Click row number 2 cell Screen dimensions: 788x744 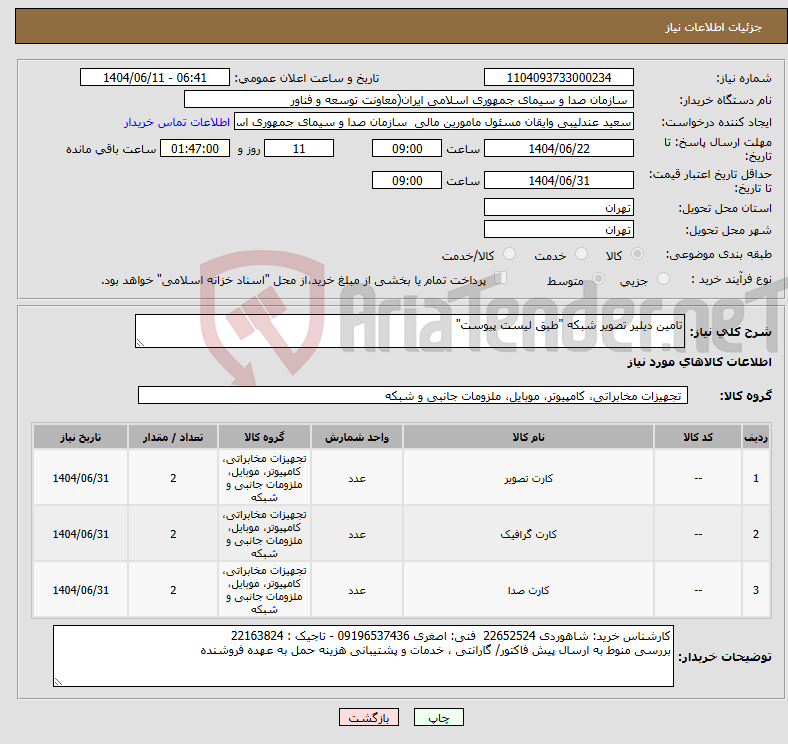[755, 534]
